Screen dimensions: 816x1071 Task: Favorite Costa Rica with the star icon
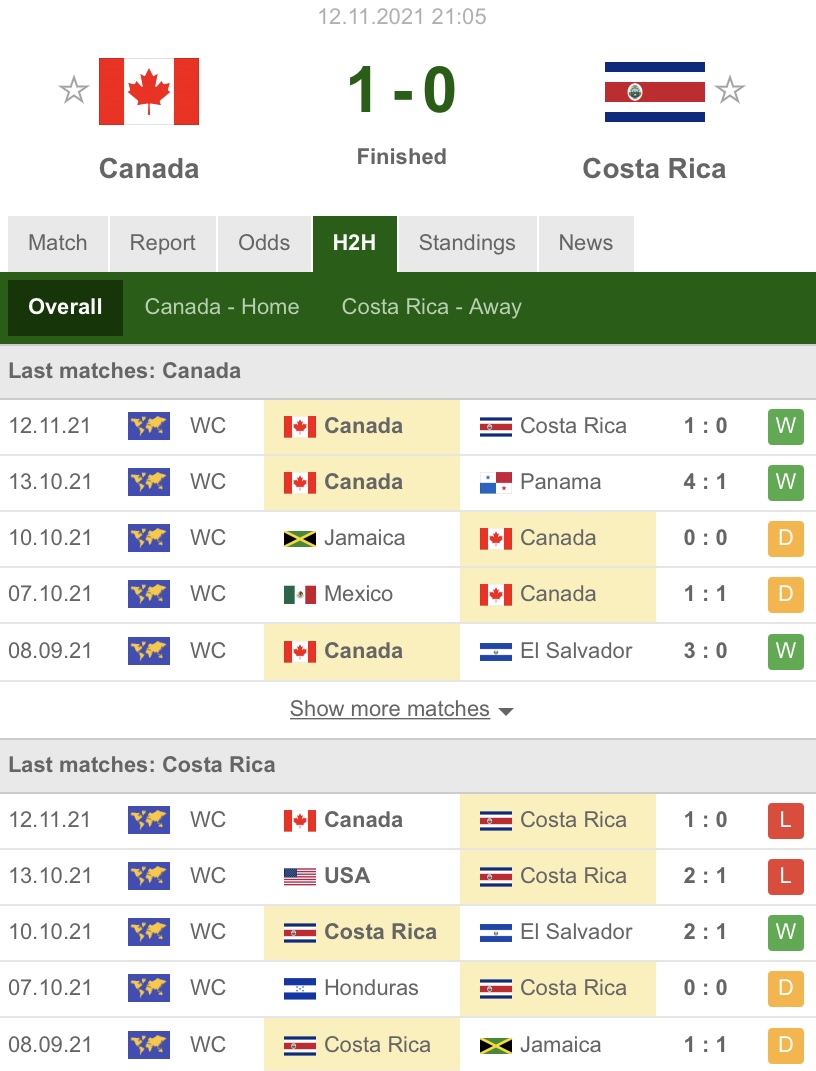point(730,90)
